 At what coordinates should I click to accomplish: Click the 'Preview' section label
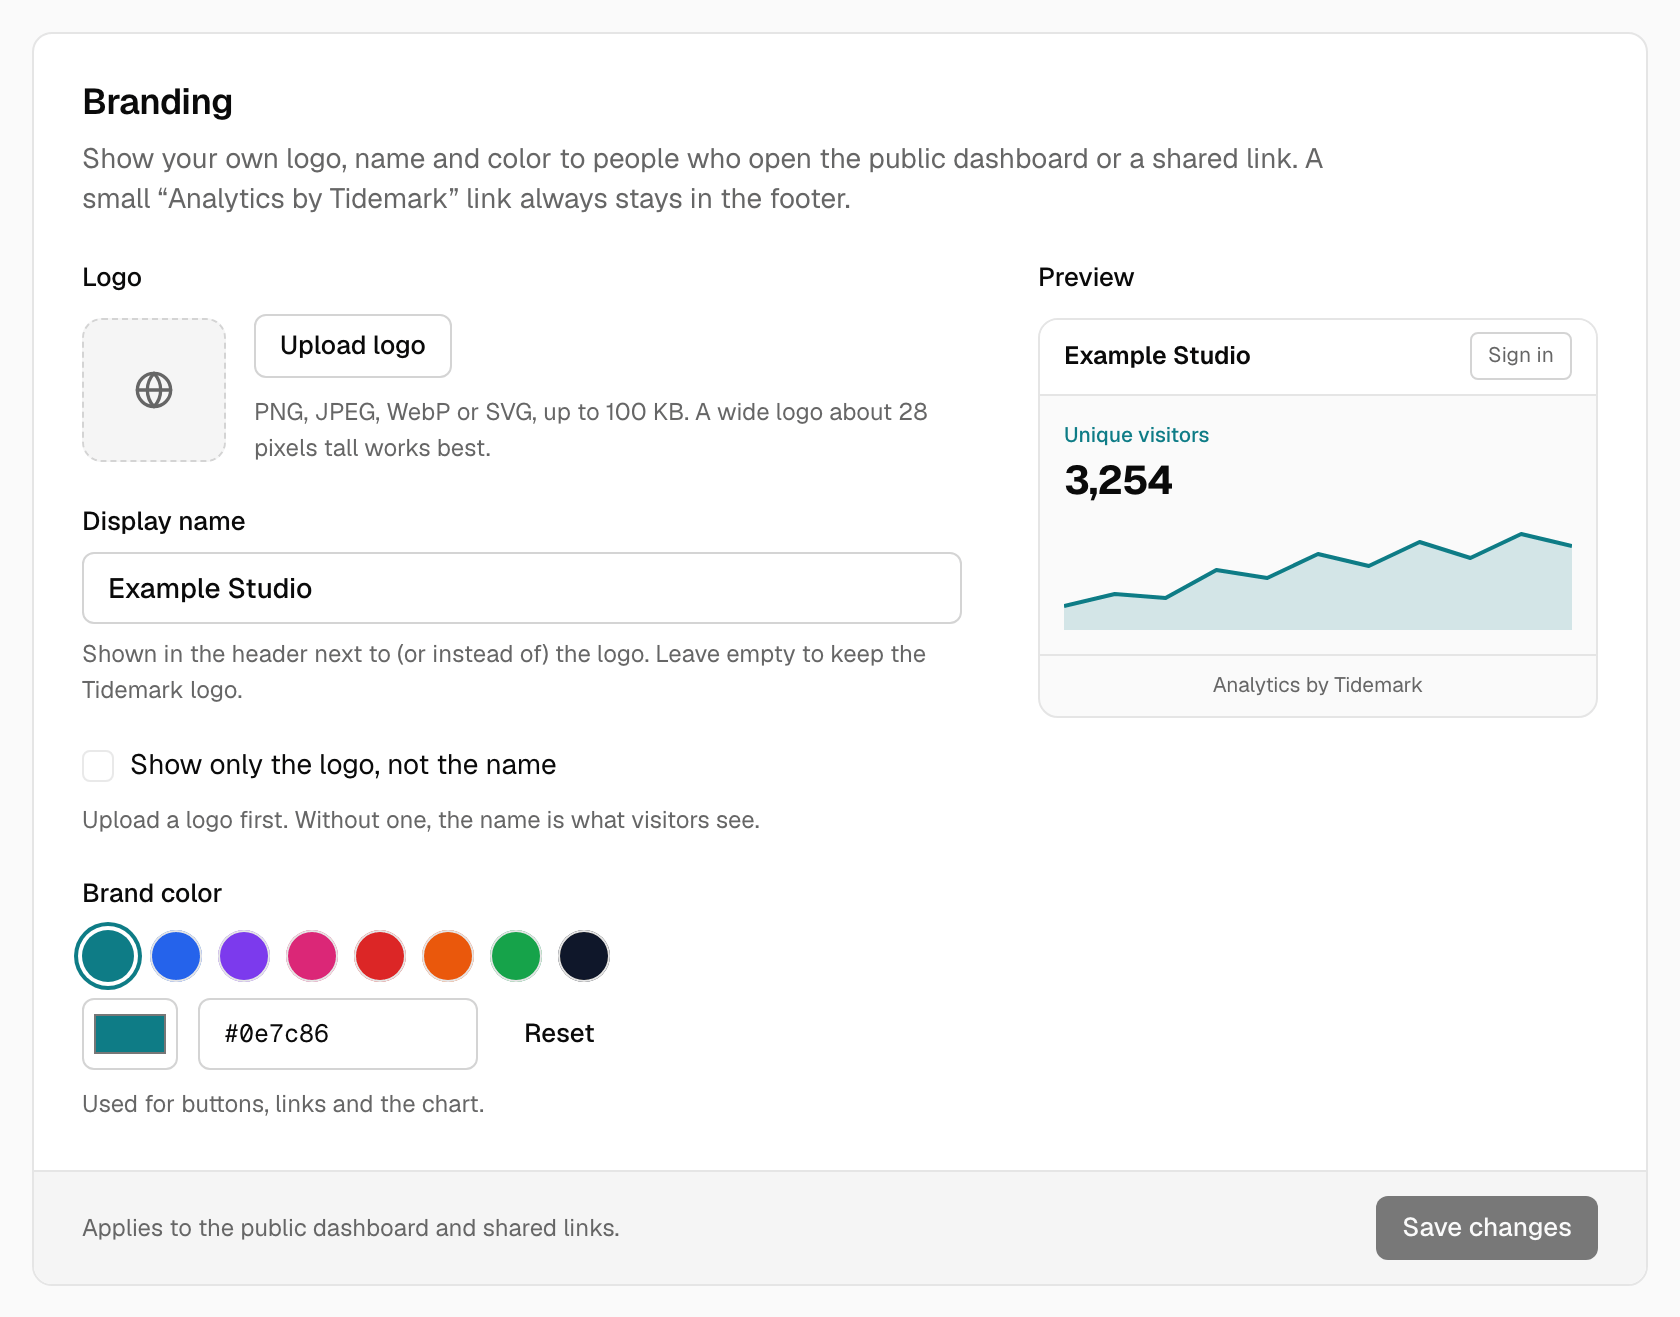(x=1086, y=277)
